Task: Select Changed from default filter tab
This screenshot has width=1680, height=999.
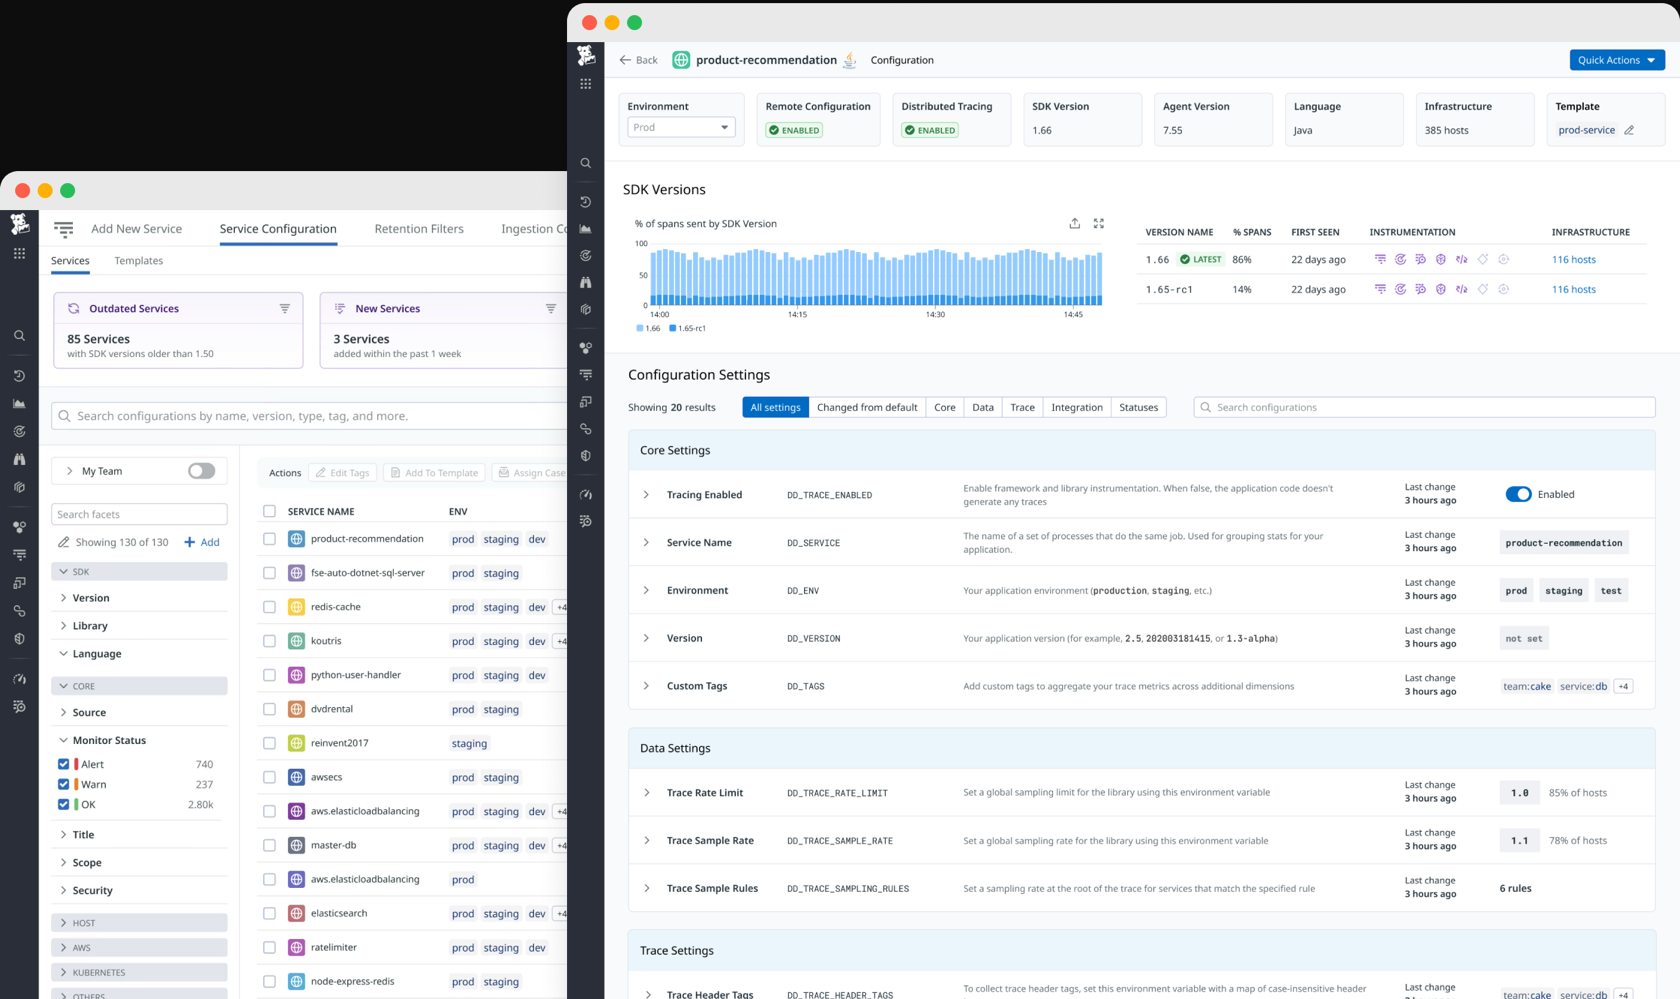Action: (867, 407)
